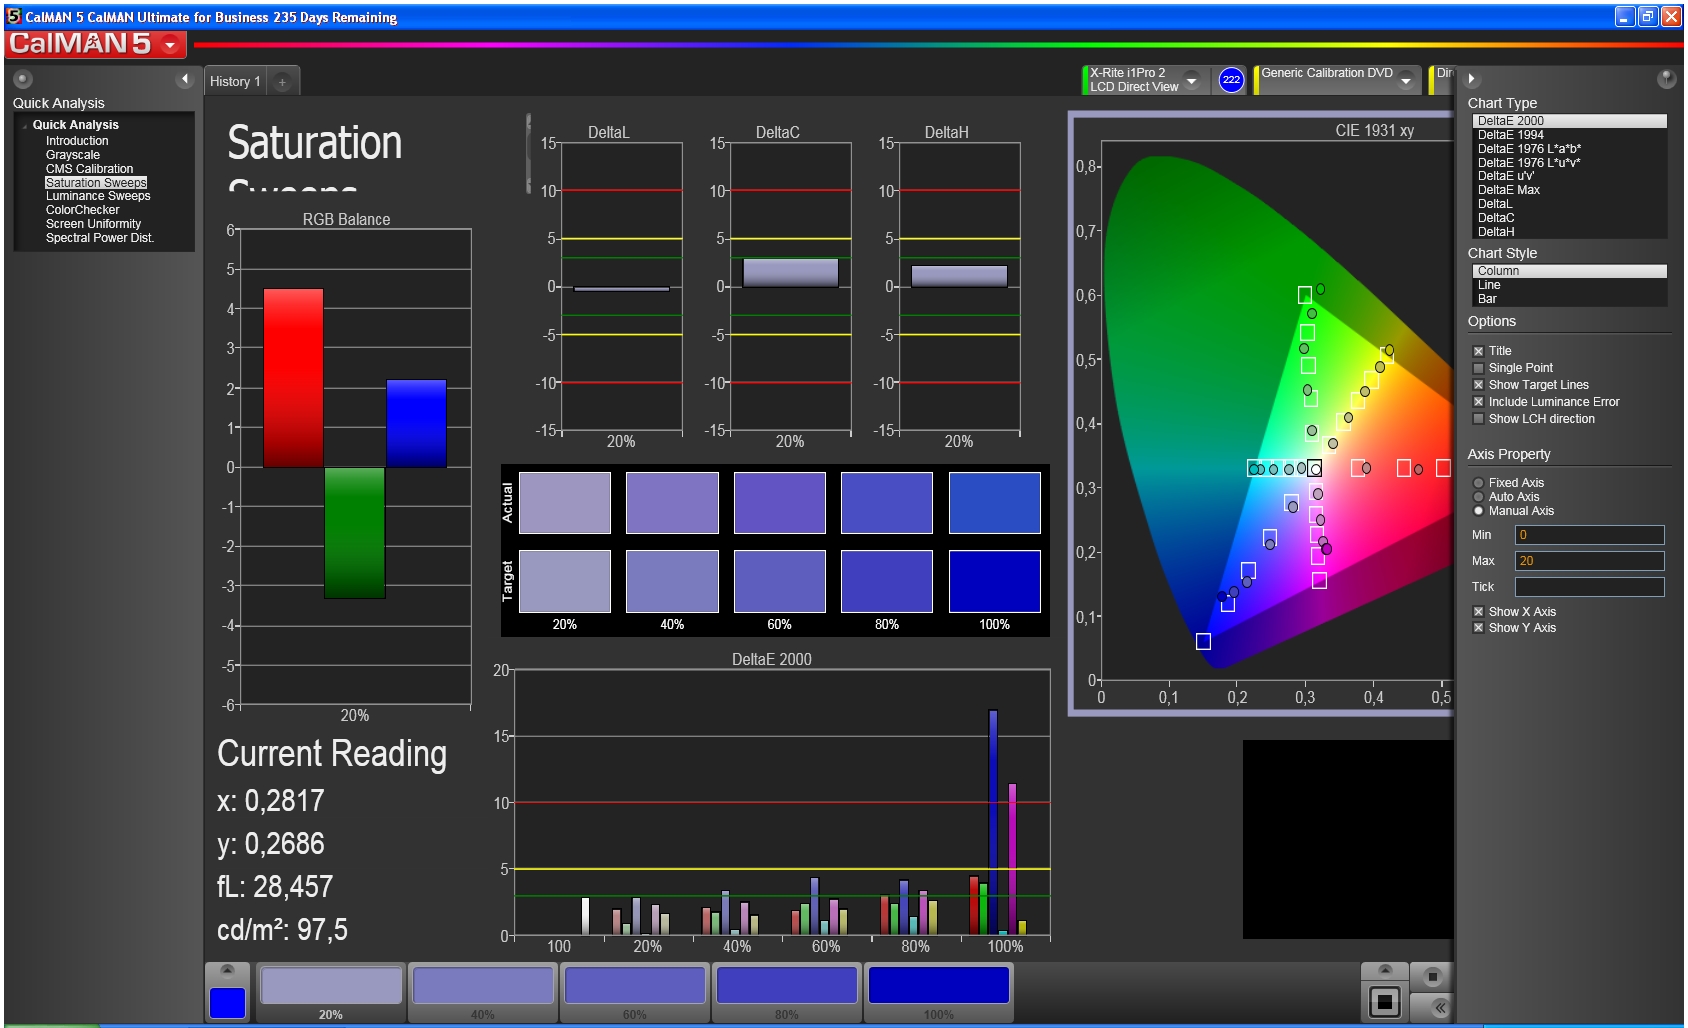Toggle Show X Axis checkbox
This screenshot has width=1688, height=1028.
coord(1478,612)
